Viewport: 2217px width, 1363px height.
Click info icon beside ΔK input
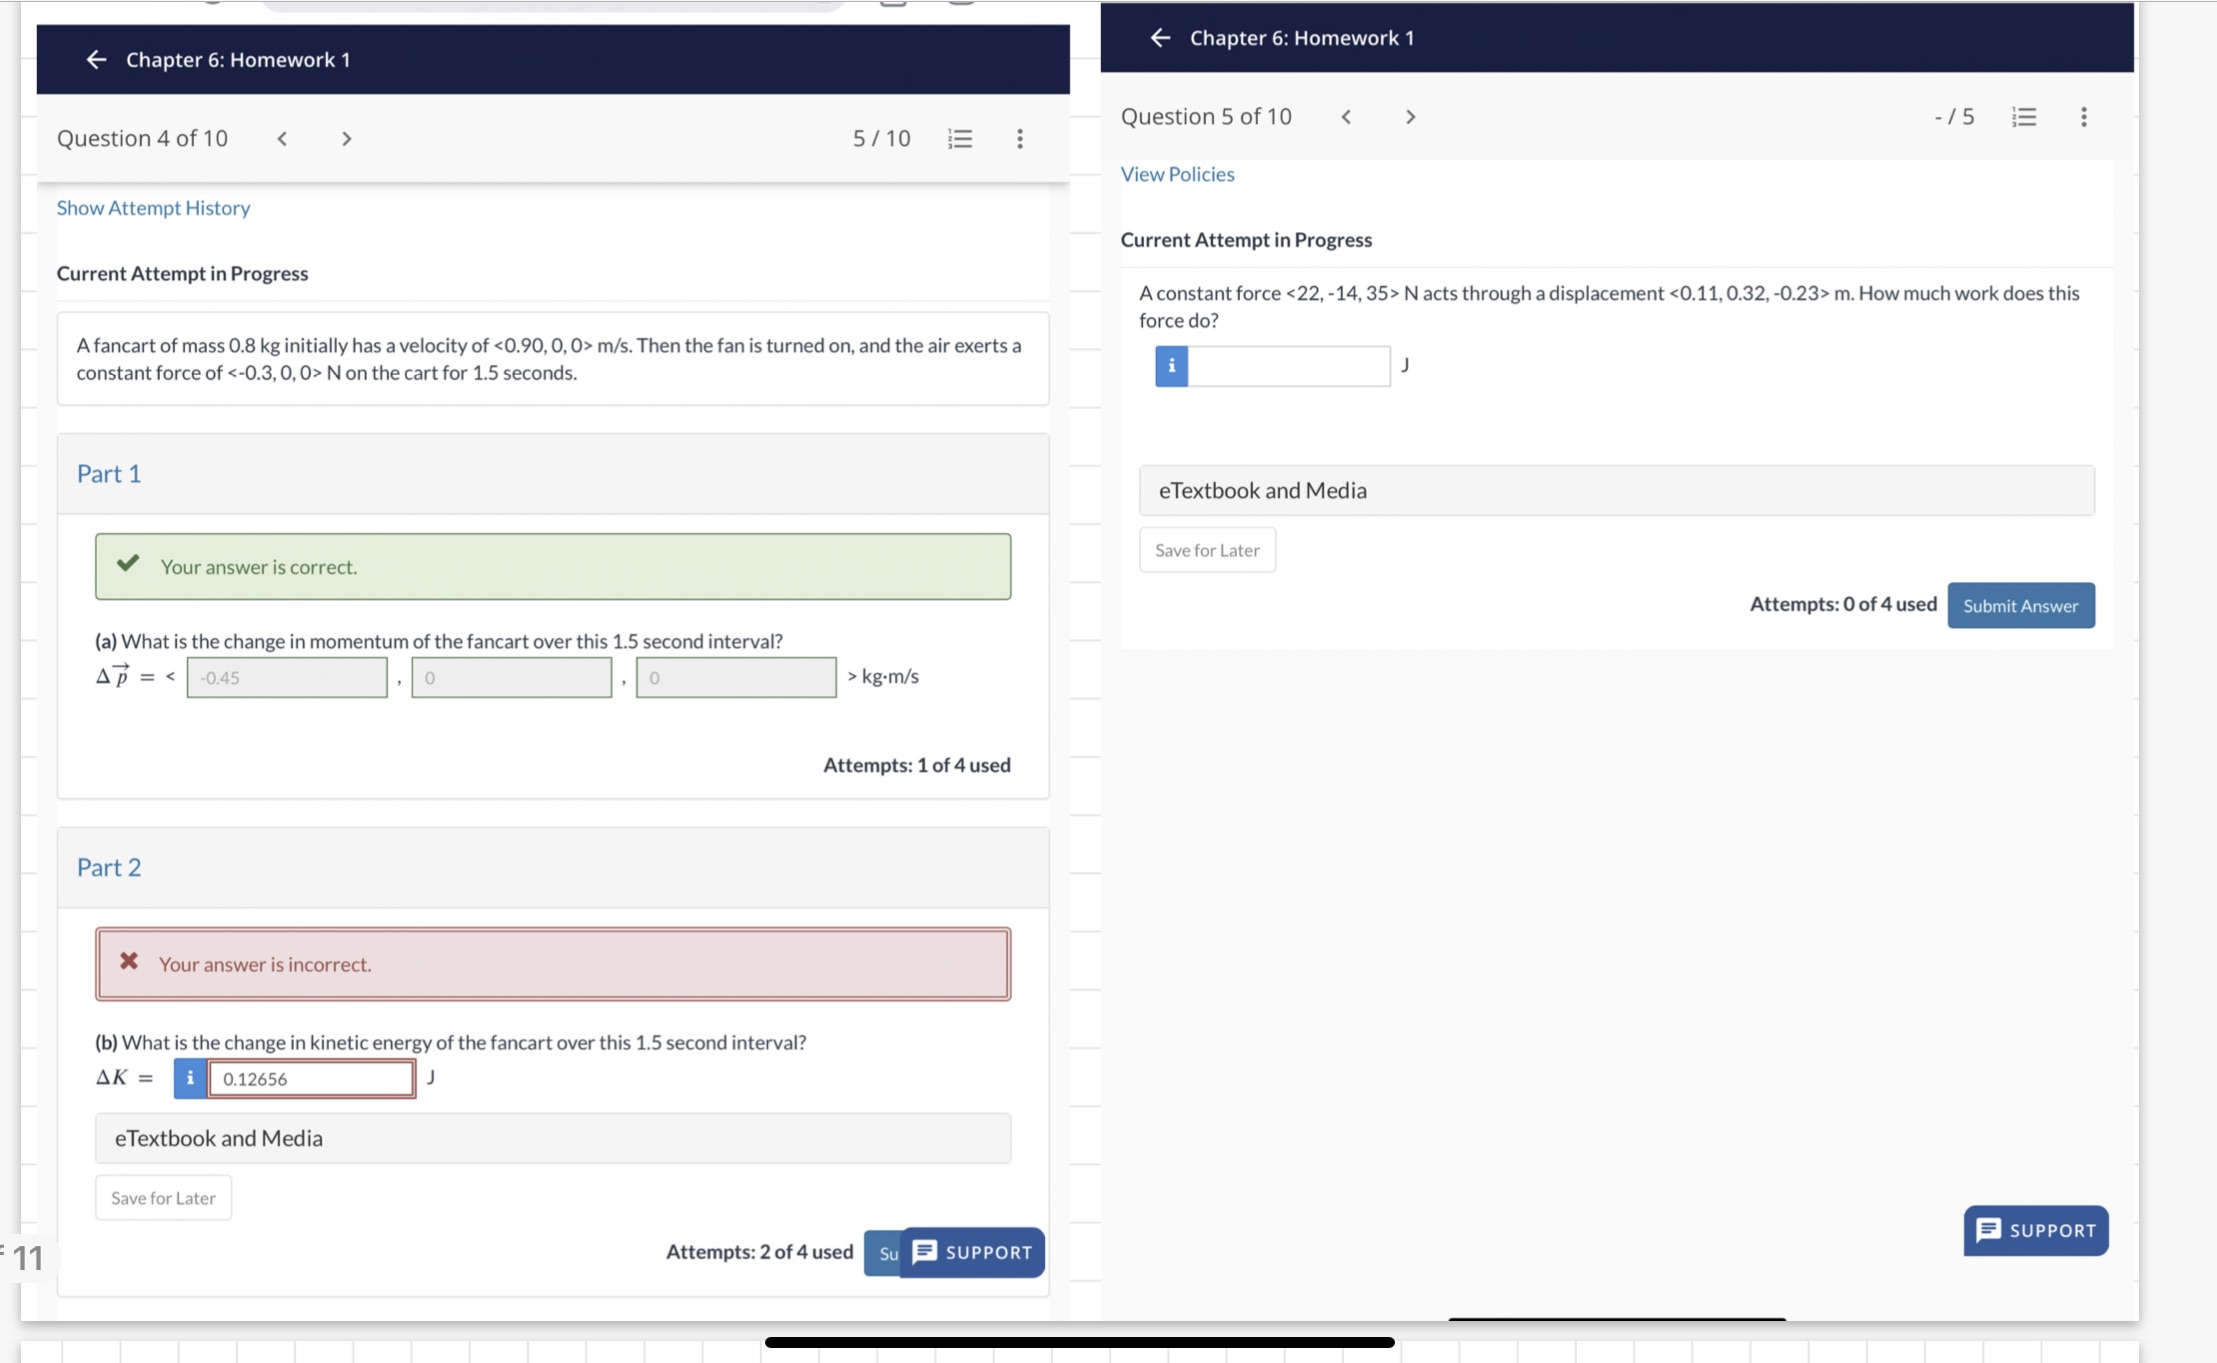pyautogui.click(x=190, y=1078)
